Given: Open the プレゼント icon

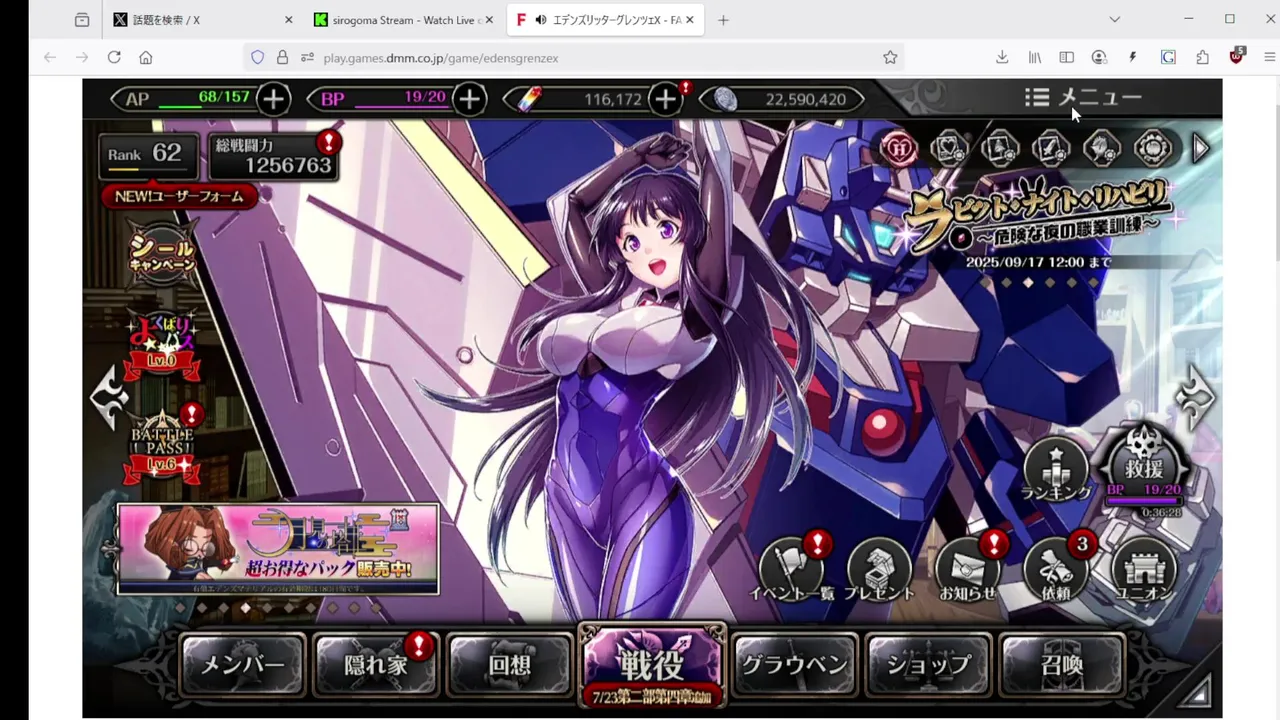Looking at the screenshot, I should coord(880,569).
